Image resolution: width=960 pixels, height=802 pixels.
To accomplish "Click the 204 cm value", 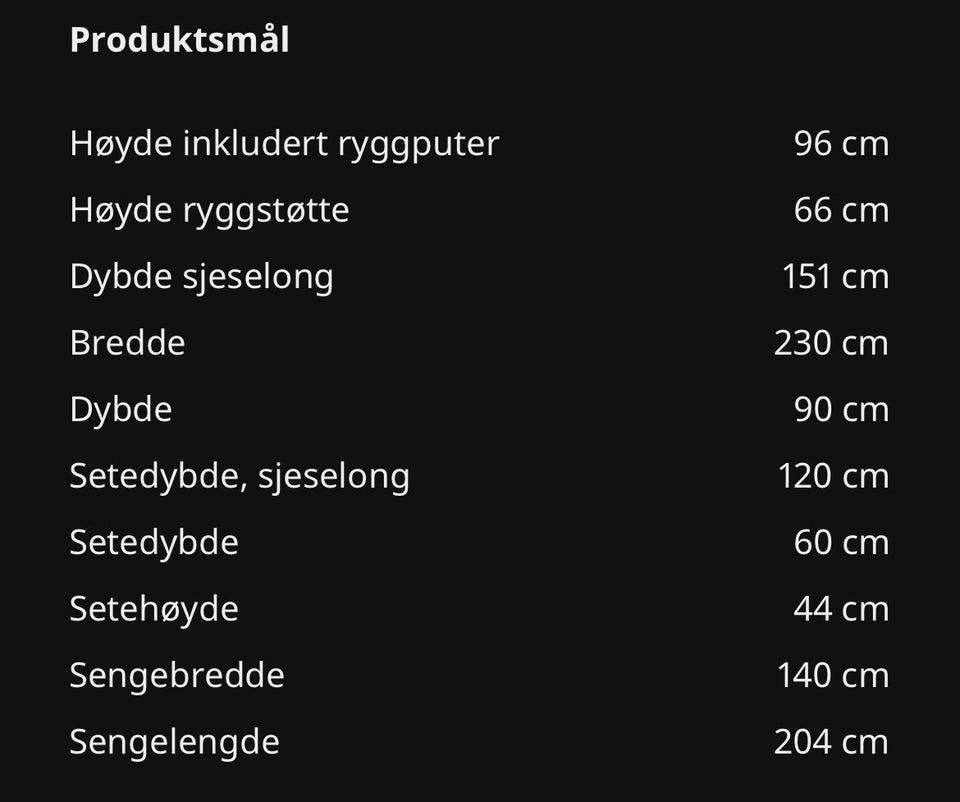I will pyautogui.click(x=831, y=742).
